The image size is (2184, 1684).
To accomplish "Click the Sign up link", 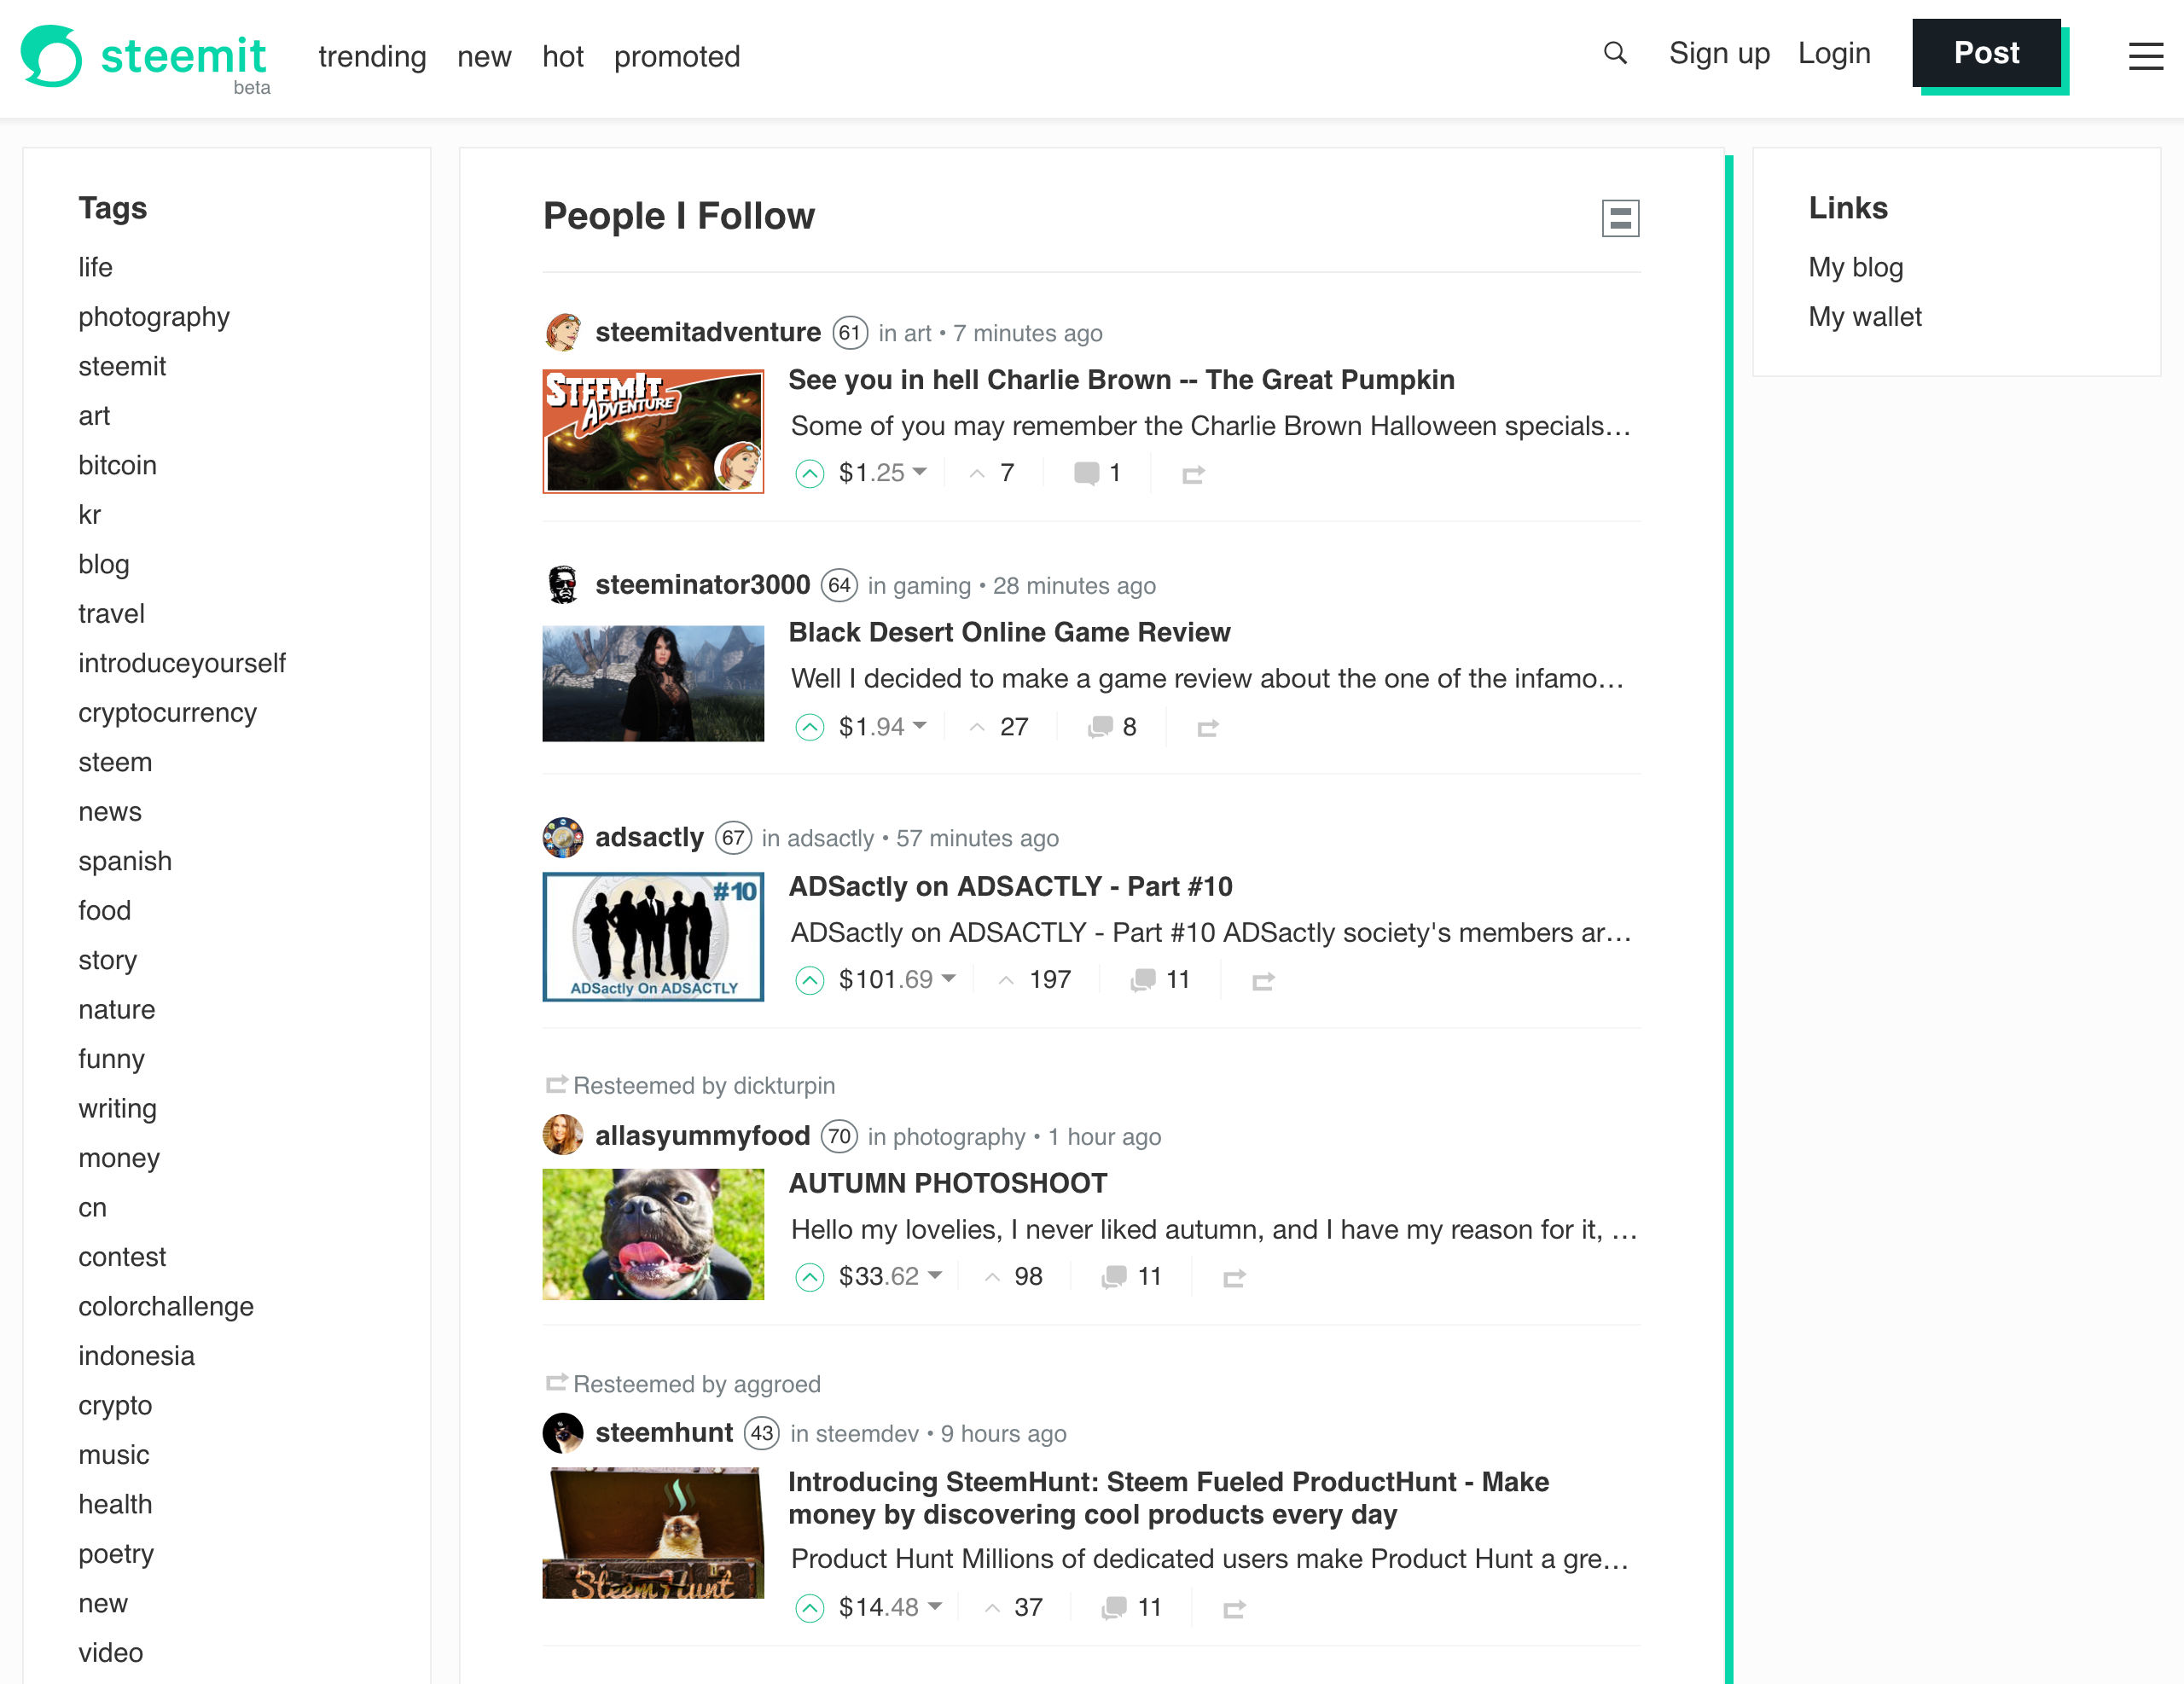I will [1719, 53].
